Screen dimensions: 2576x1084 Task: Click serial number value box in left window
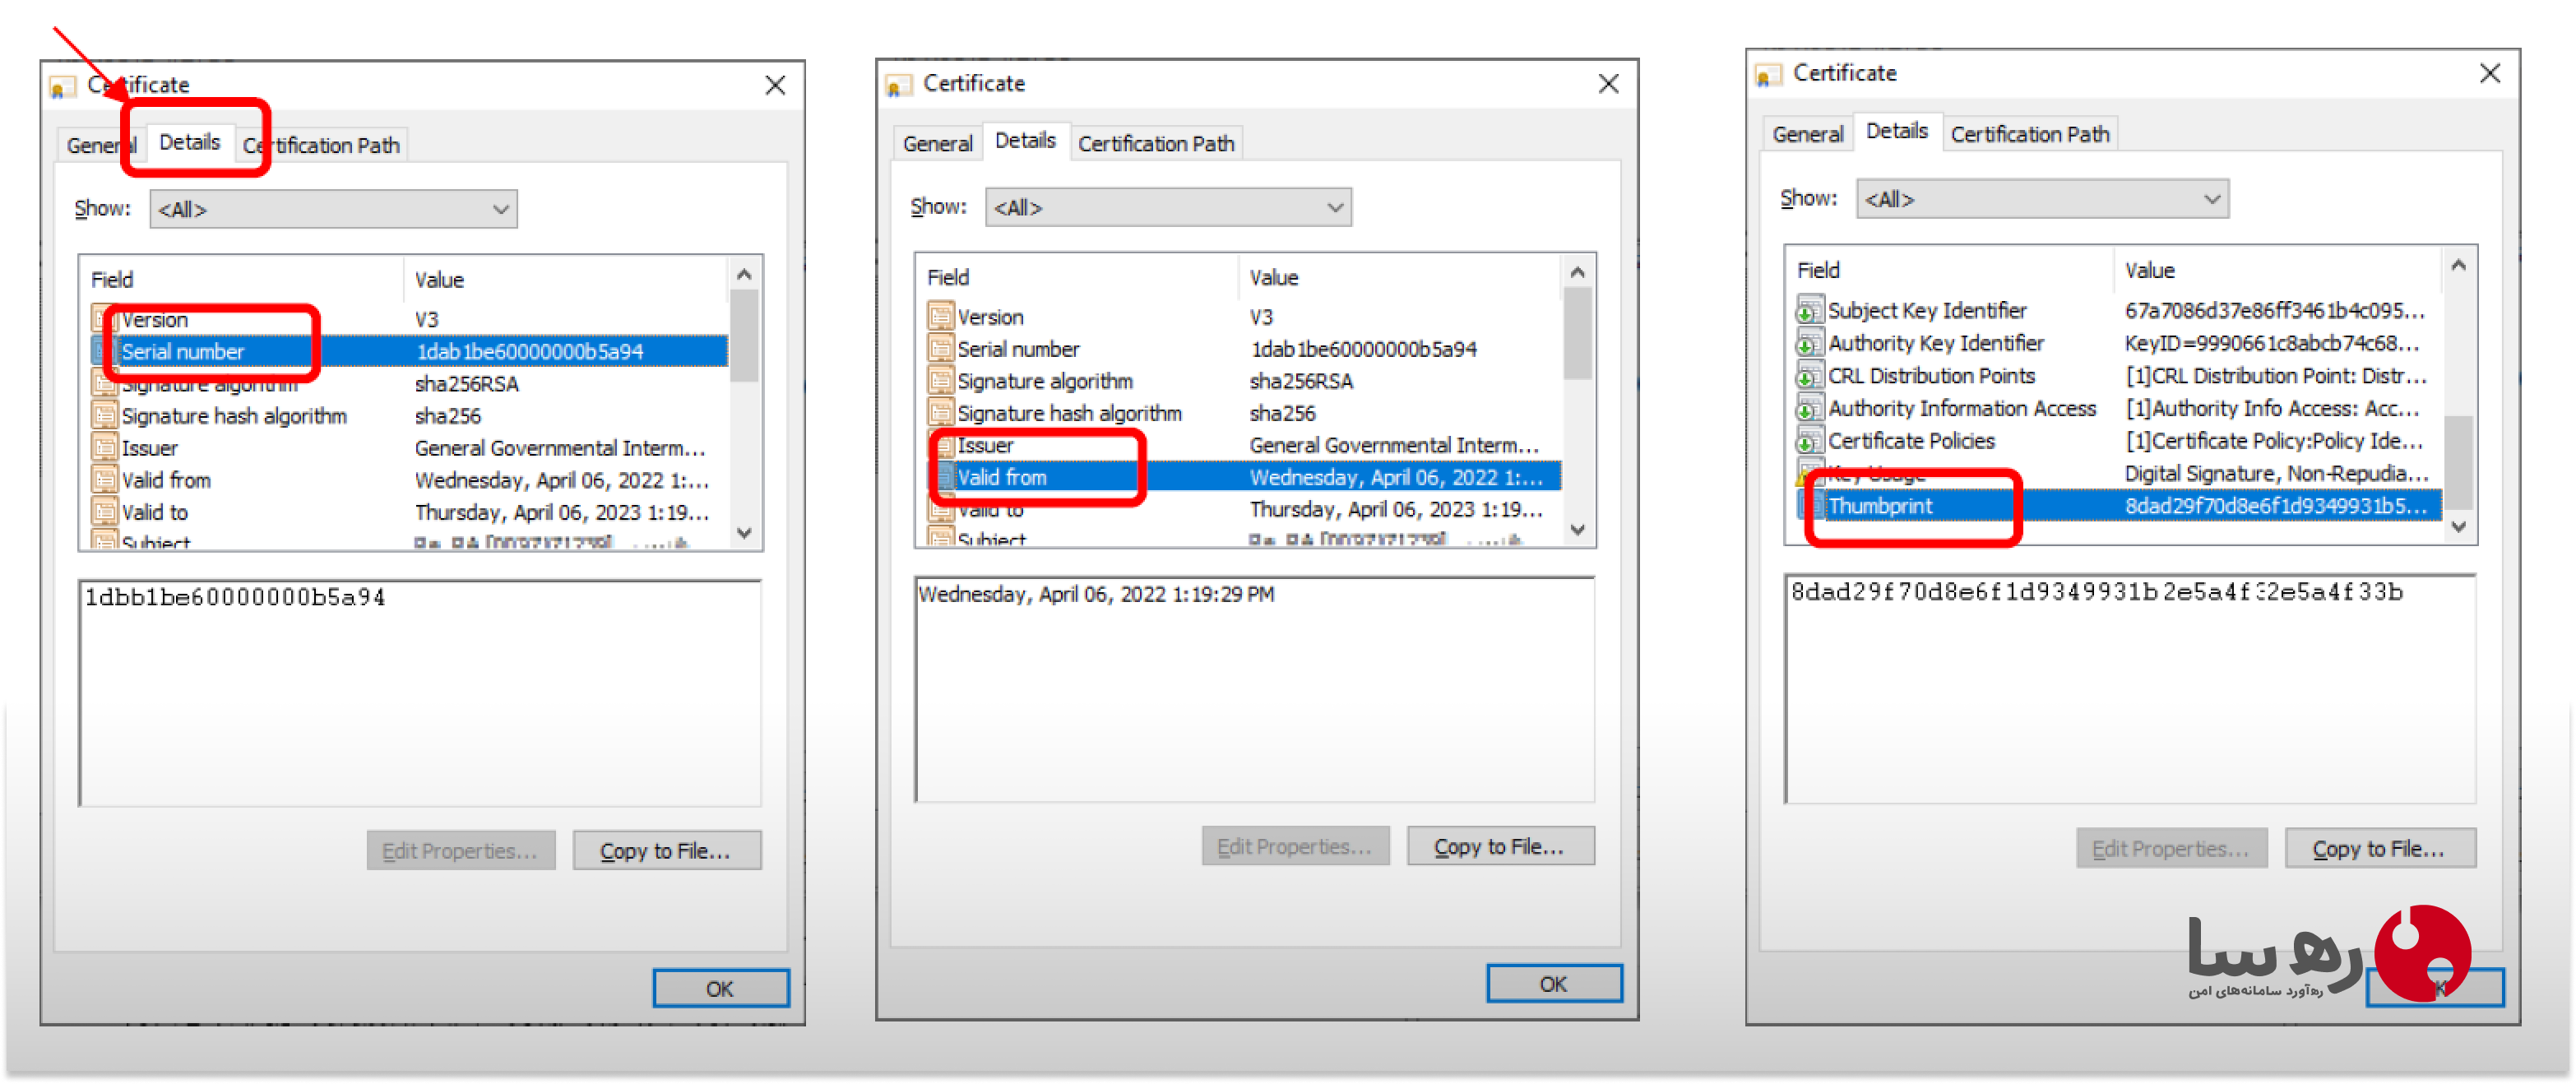tap(420, 693)
